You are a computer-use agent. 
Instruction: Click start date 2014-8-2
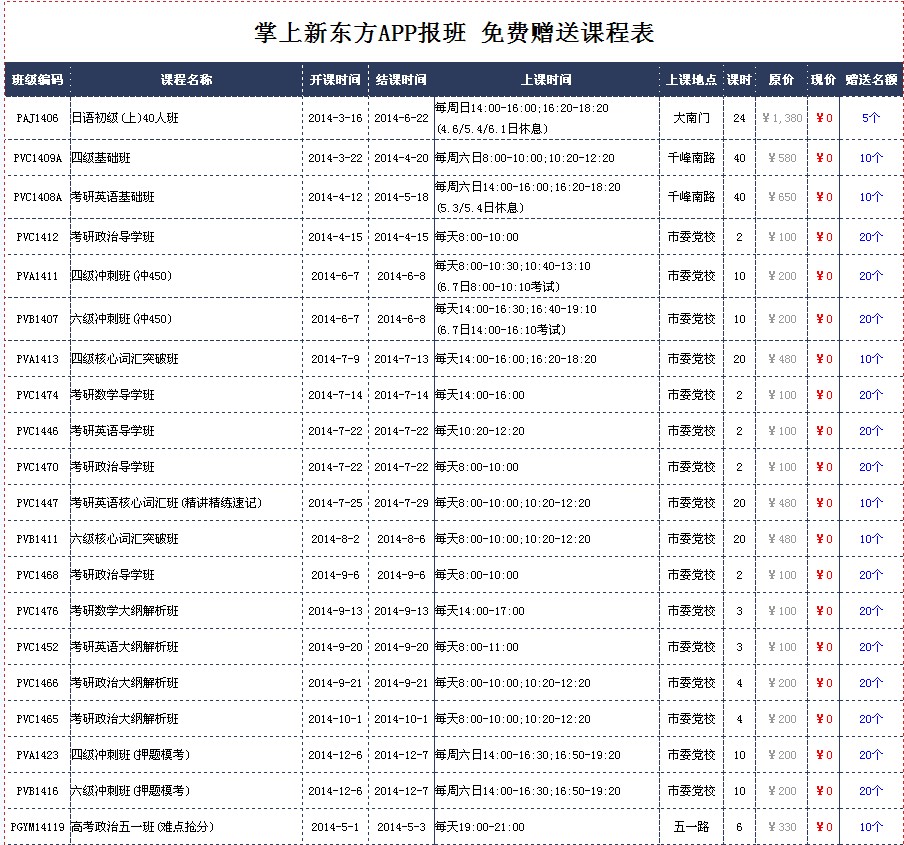335,540
